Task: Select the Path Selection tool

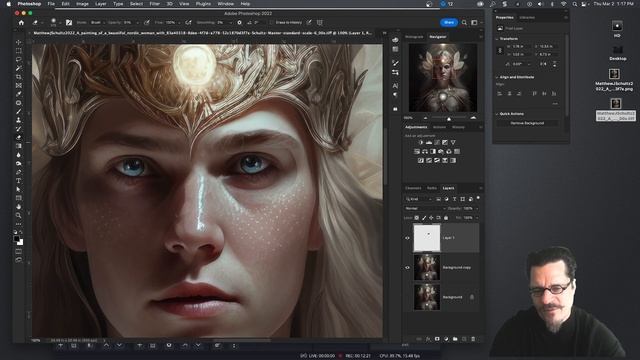Action: pyautogui.click(x=19, y=189)
